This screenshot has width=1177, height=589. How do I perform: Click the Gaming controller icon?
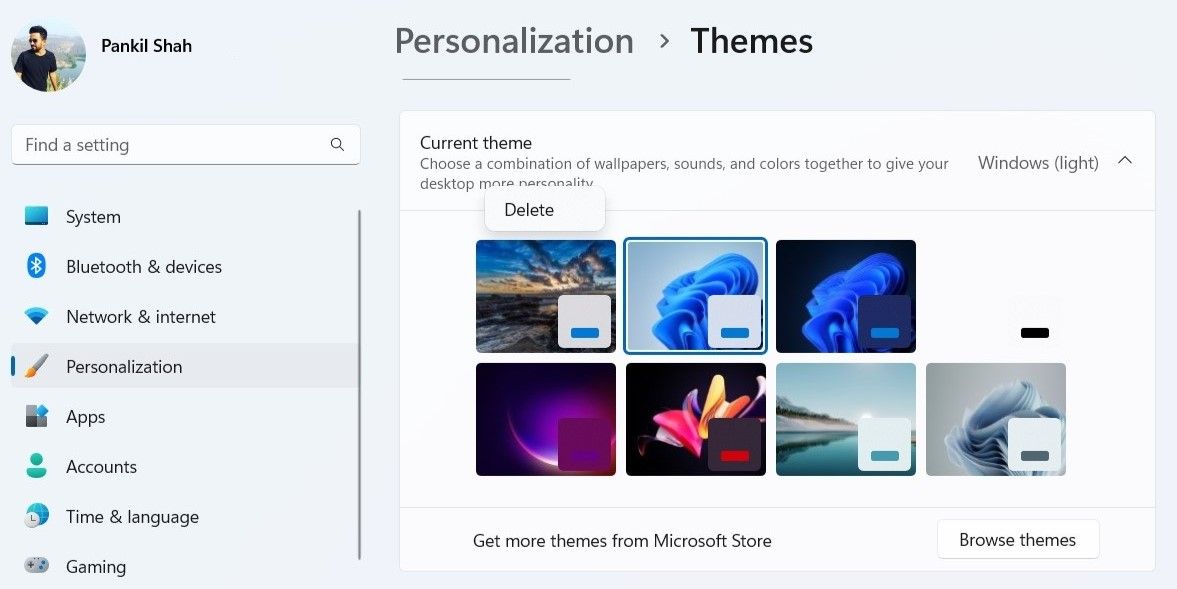pyautogui.click(x=36, y=566)
